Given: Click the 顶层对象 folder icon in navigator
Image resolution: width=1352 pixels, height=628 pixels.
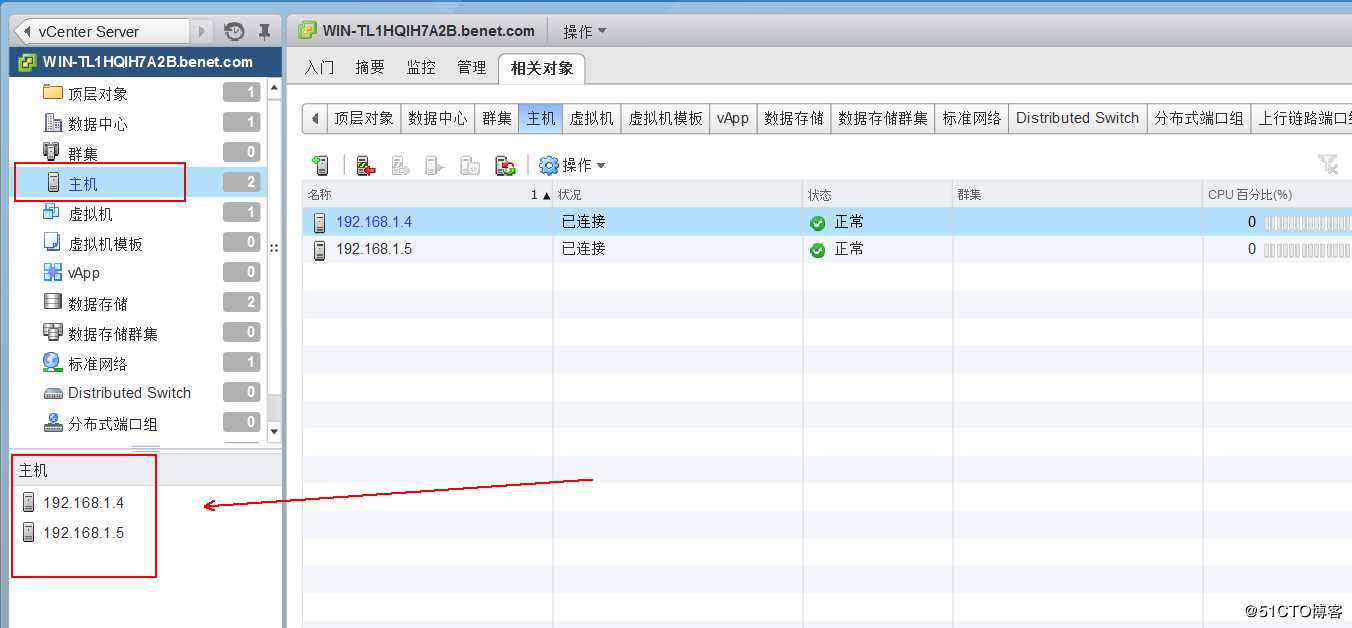Looking at the screenshot, I should tap(53, 92).
